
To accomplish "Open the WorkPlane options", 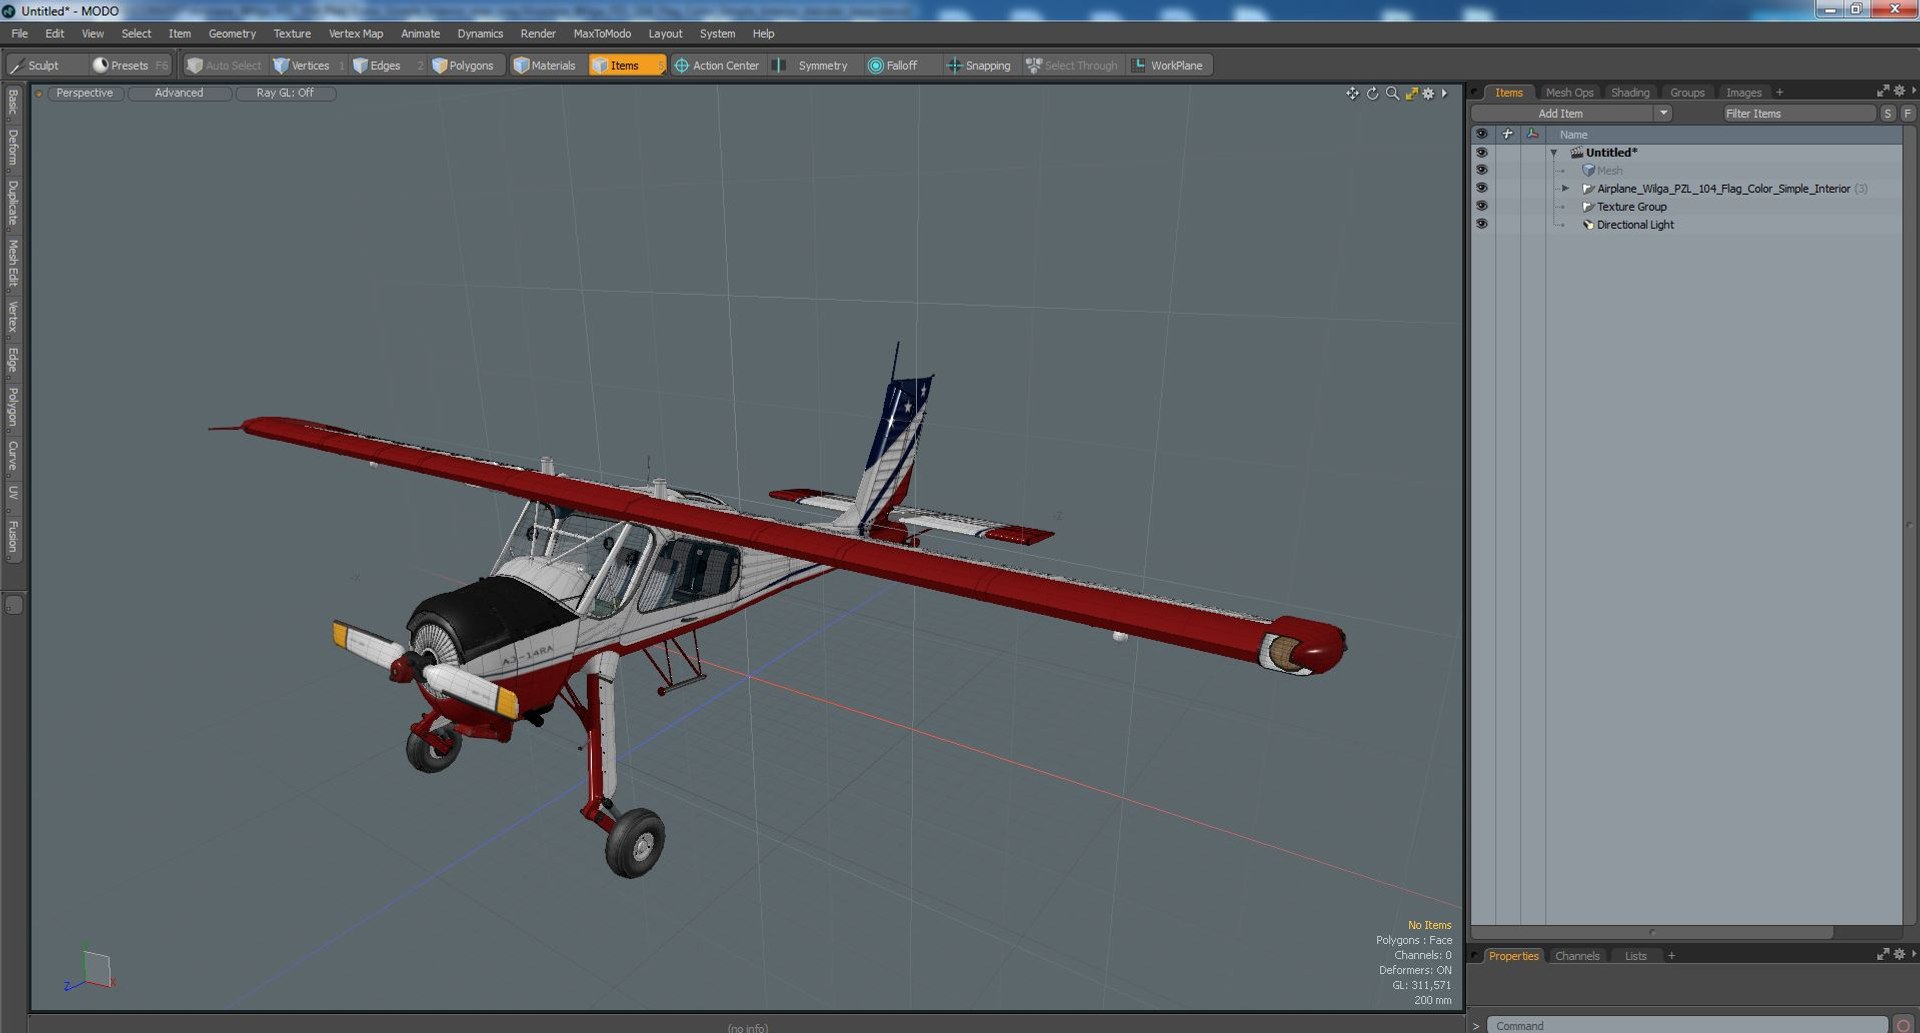I will point(1167,65).
